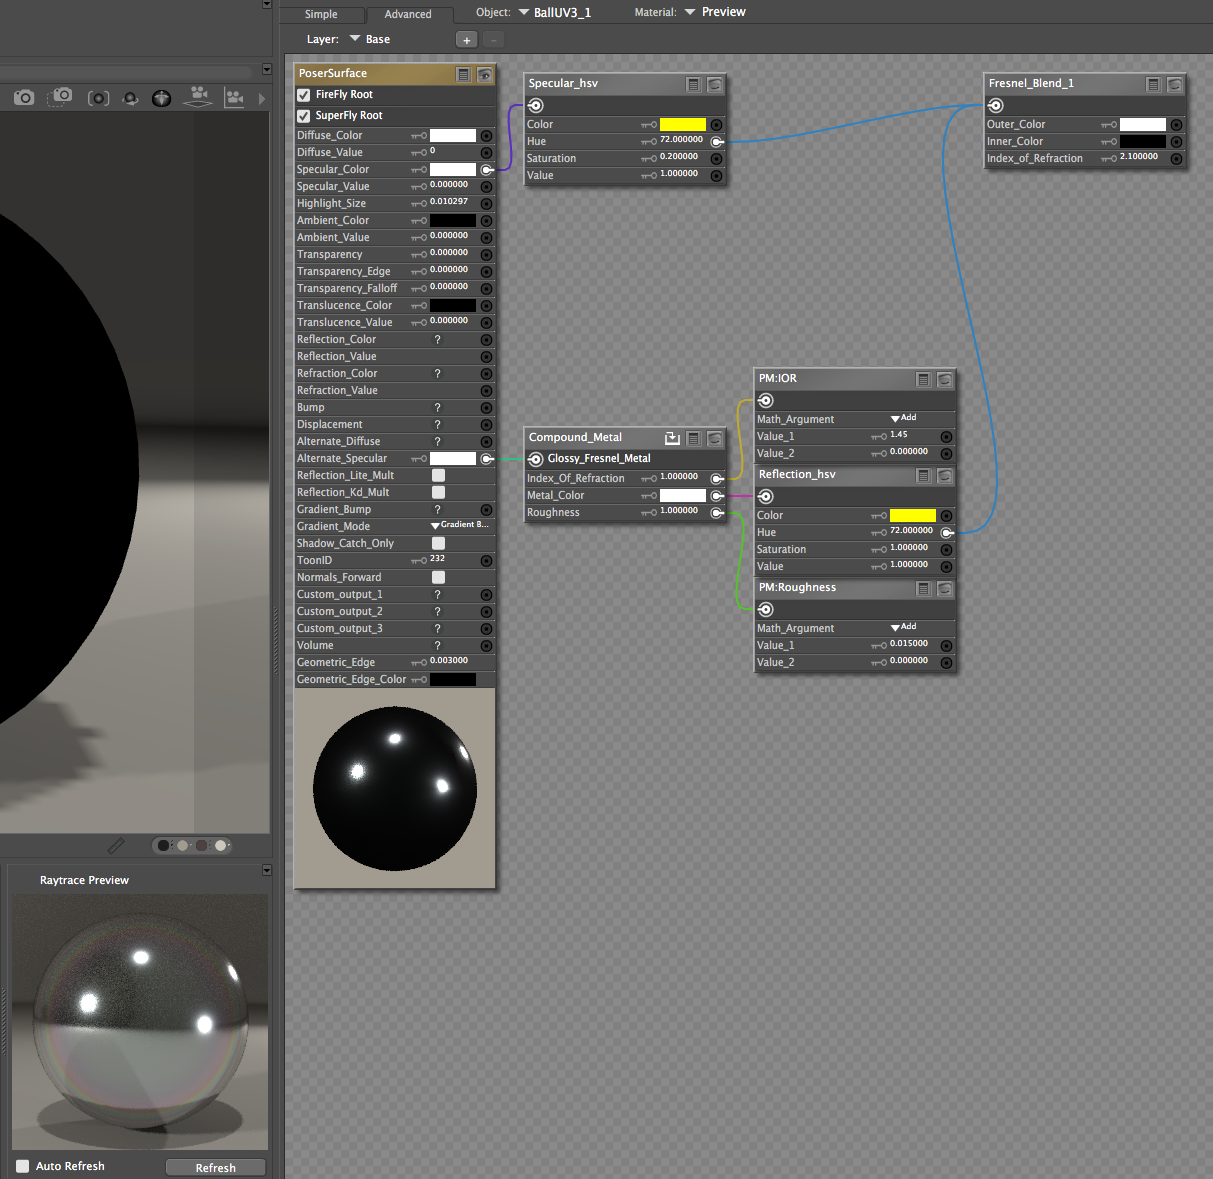Open the Layer dropdown showing Base
1213x1179 pixels.
click(369, 39)
